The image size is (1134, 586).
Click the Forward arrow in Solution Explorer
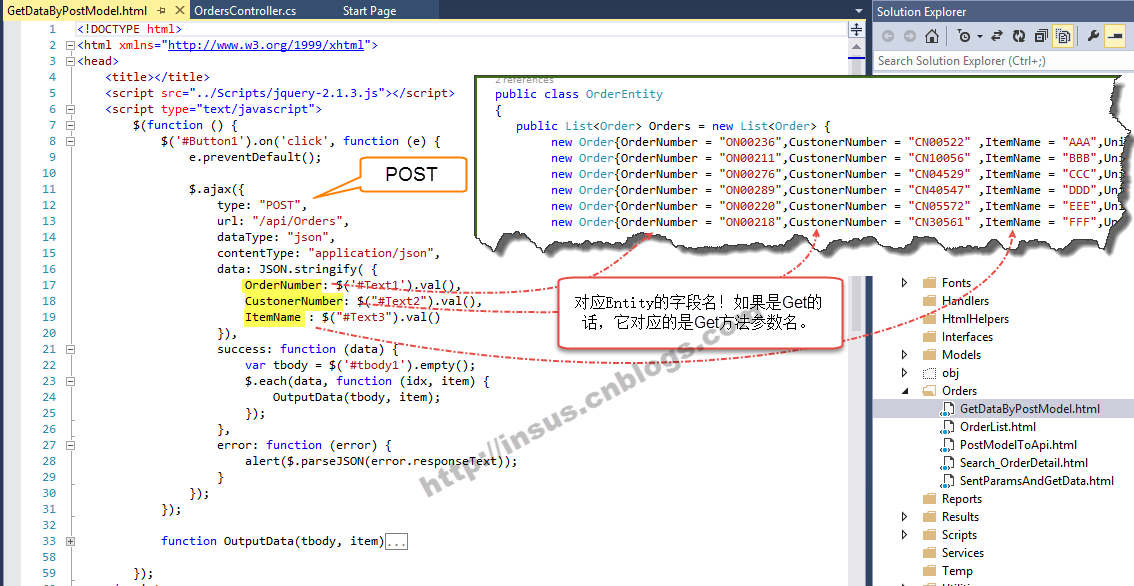point(910,36)
